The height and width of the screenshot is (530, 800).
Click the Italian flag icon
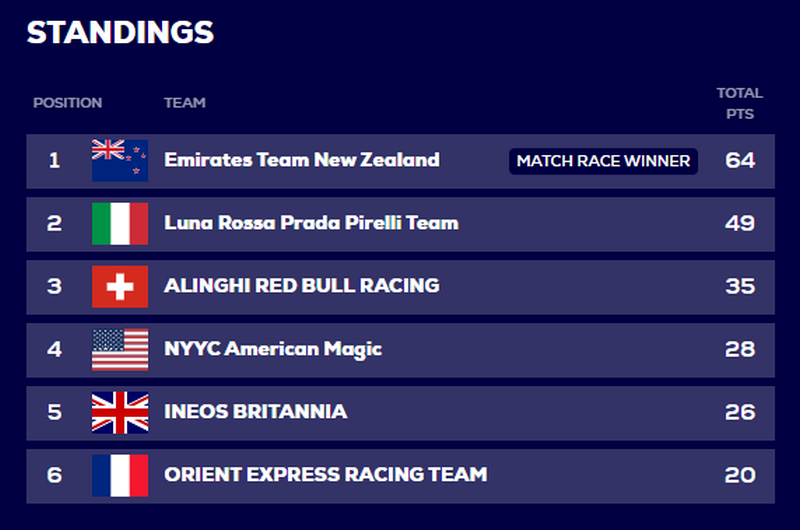(x=120, y=223)
